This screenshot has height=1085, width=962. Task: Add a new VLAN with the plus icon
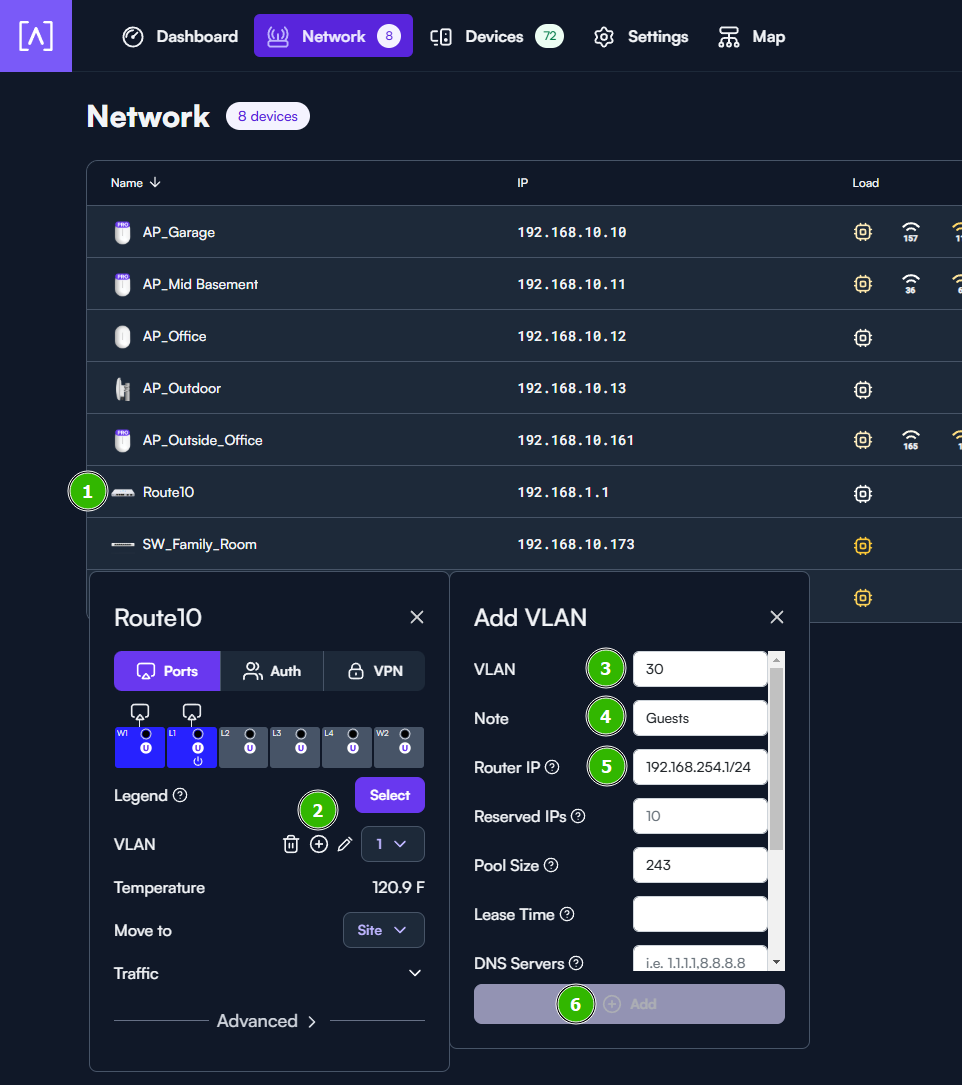coord(318,844)
